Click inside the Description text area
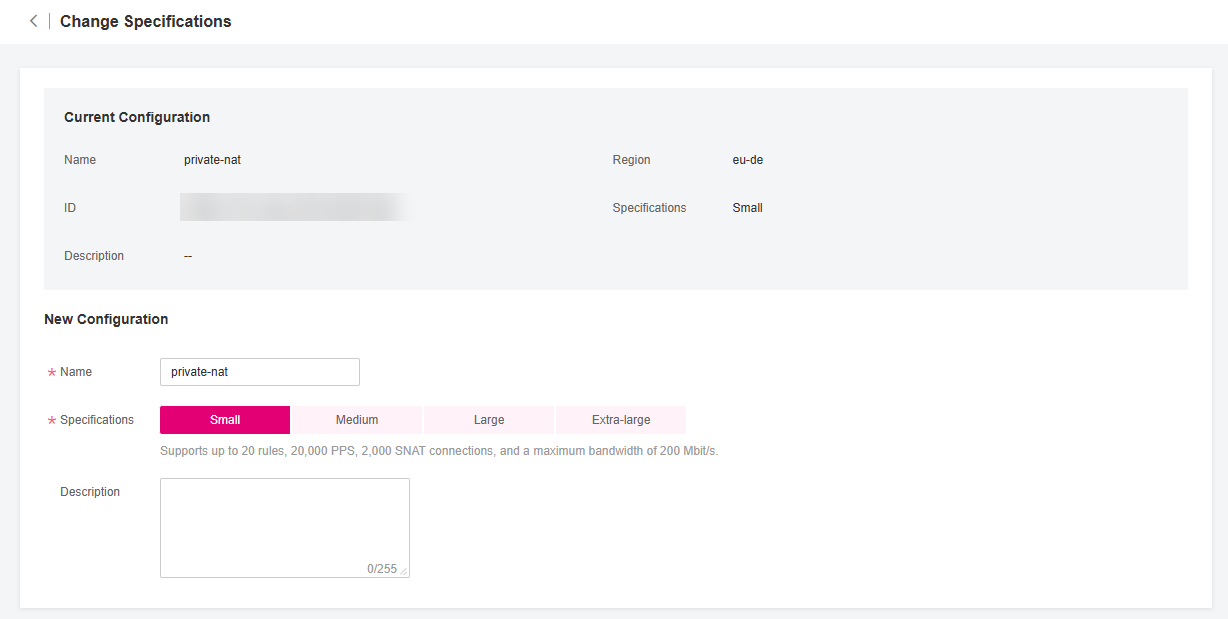Viewport: 1228px width, 619px height. click(x=285, y=528)
